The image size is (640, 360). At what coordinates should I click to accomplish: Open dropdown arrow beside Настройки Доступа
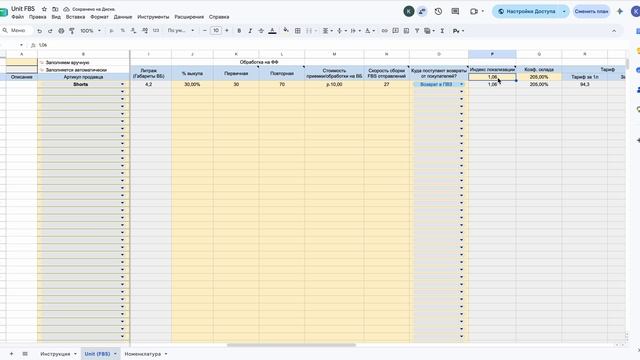click(564, 11)
